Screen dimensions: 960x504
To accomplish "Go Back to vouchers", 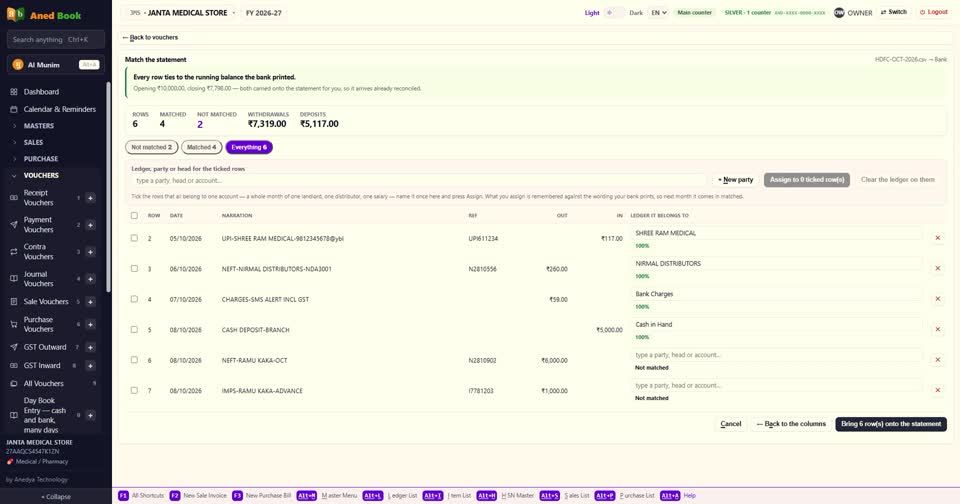I will tap(150, 37).
